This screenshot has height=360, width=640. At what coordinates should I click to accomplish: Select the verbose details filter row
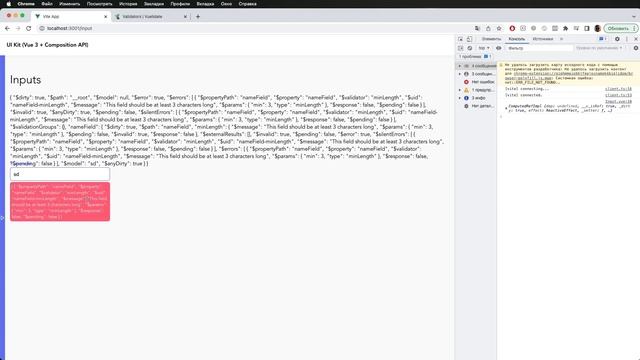476,106
